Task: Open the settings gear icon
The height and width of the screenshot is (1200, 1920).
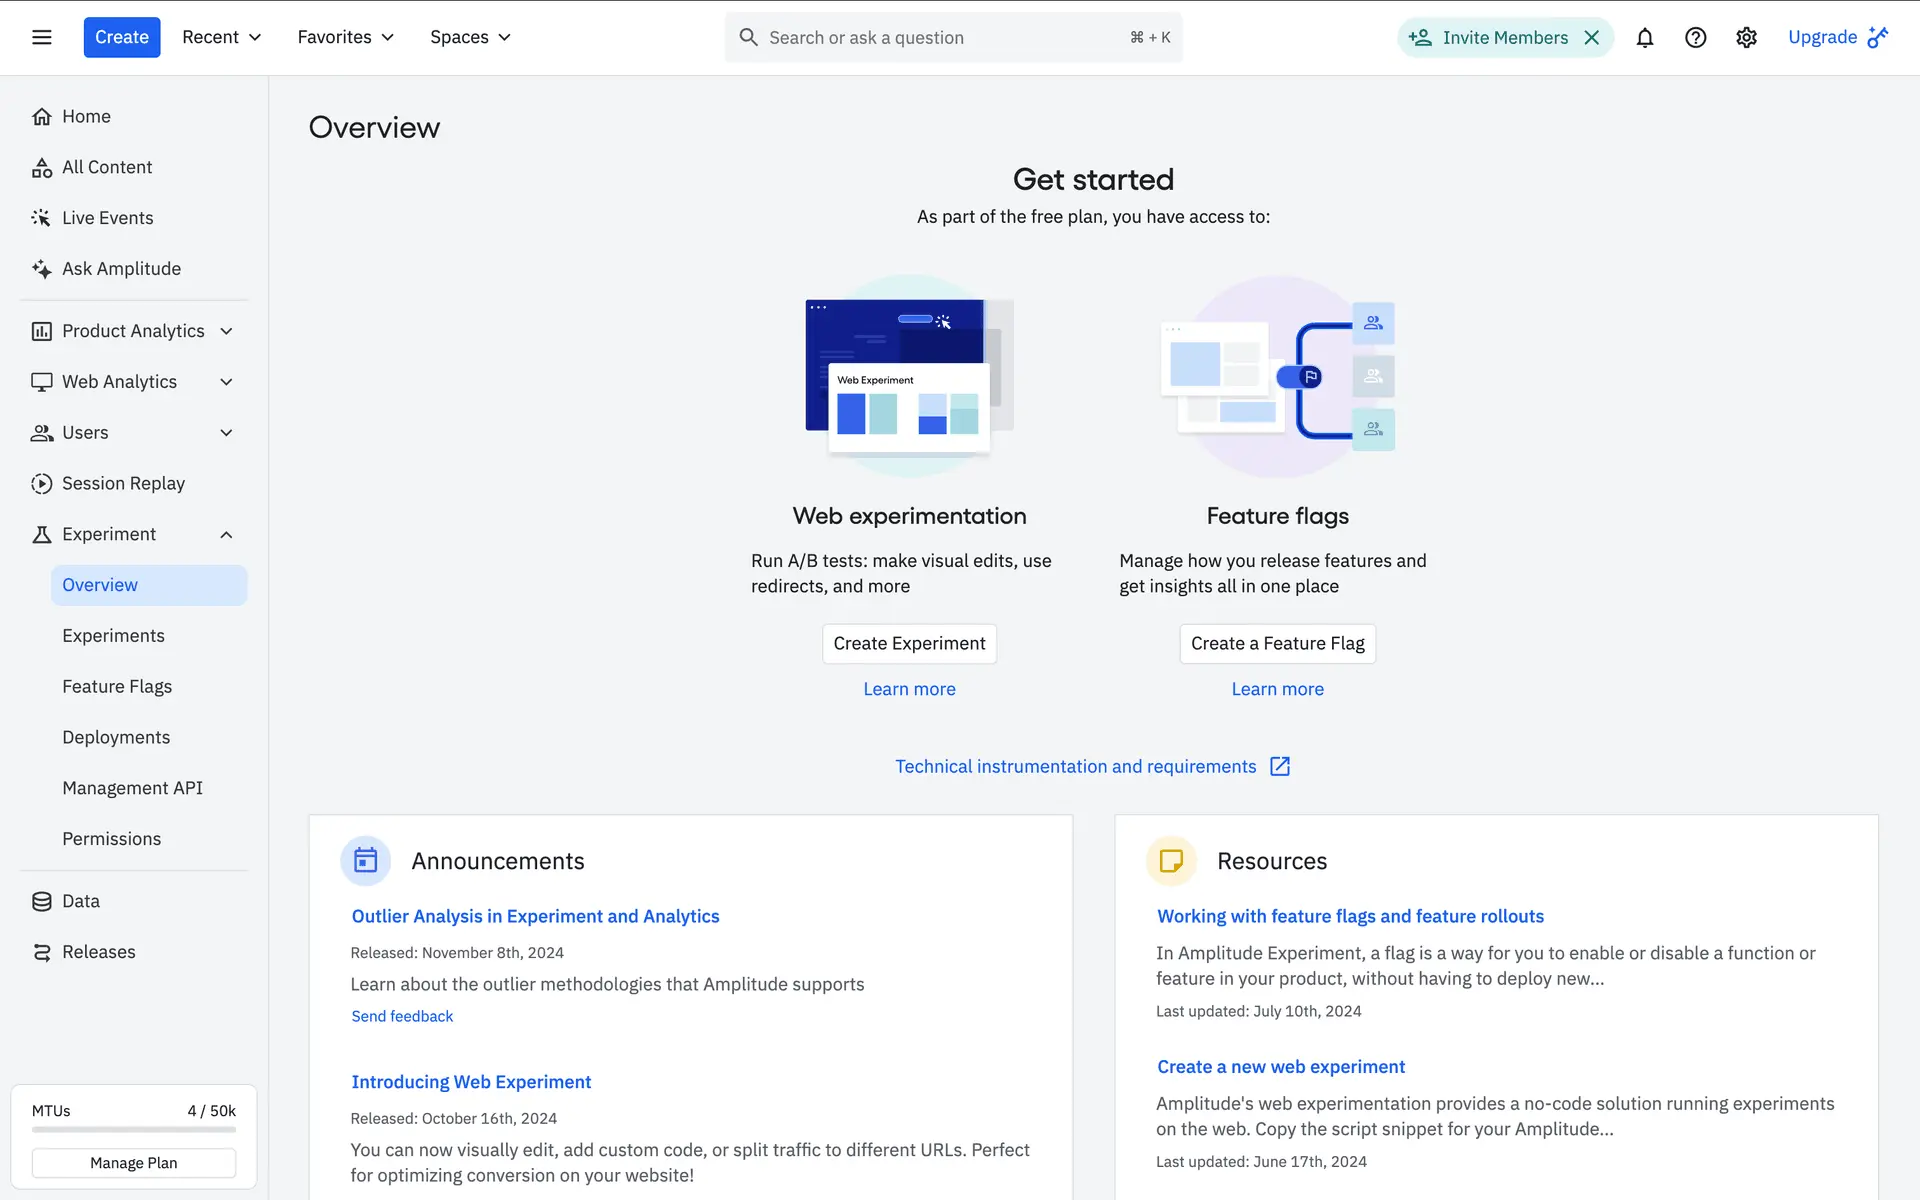Action: click(1746, 37)
